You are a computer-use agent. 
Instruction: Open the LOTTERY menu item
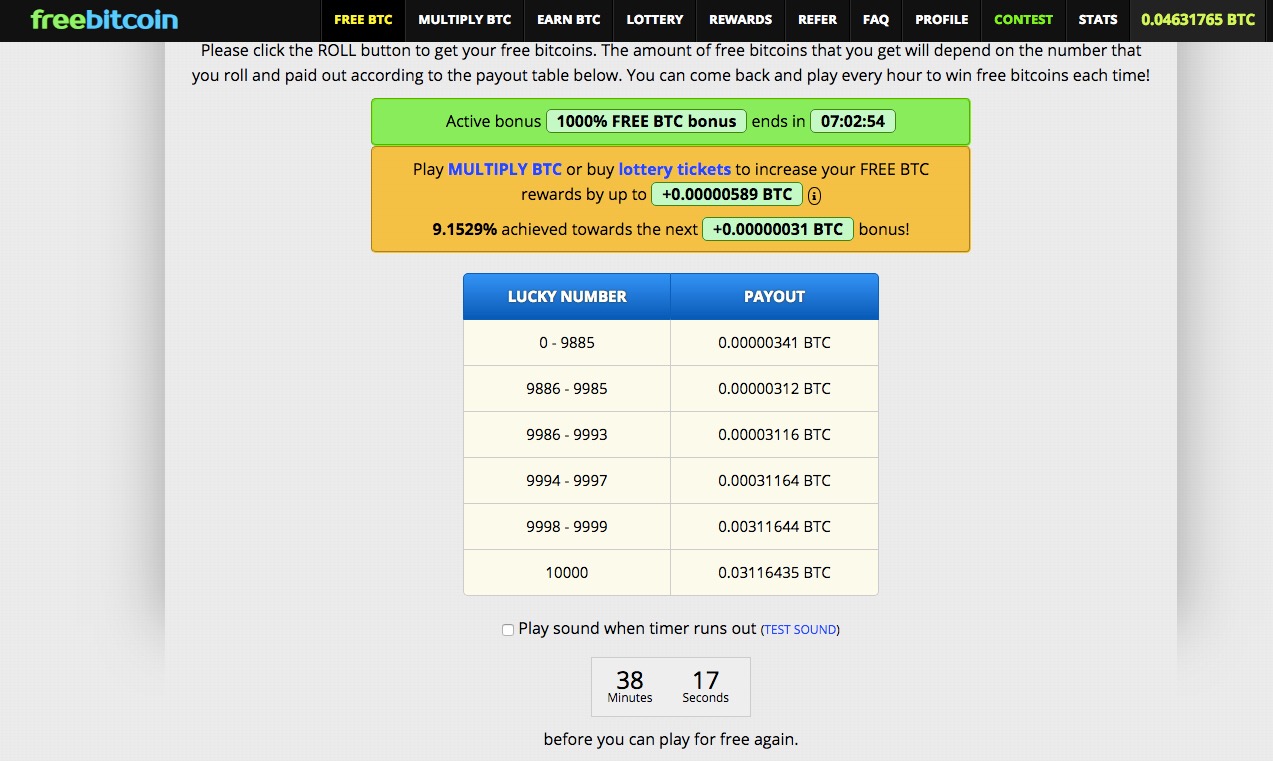click(x=655, y=20)
